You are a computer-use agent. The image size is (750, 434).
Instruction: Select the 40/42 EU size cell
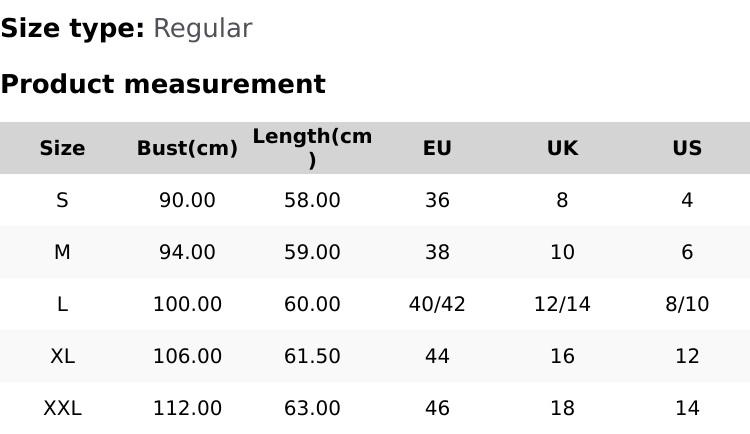tap(437, 304)
